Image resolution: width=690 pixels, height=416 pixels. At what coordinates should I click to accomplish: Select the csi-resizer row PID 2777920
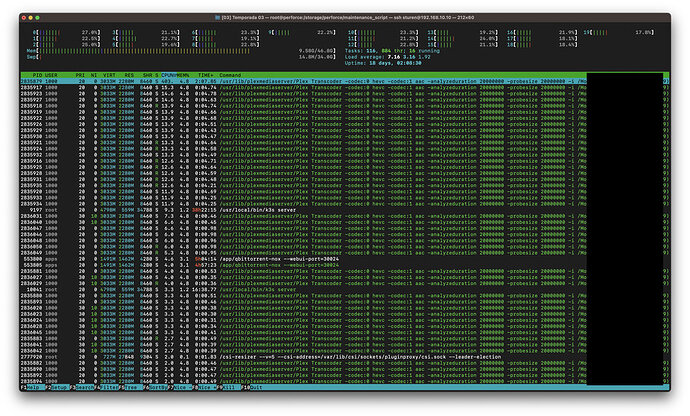pyautogui.click(x=345, y=357)
